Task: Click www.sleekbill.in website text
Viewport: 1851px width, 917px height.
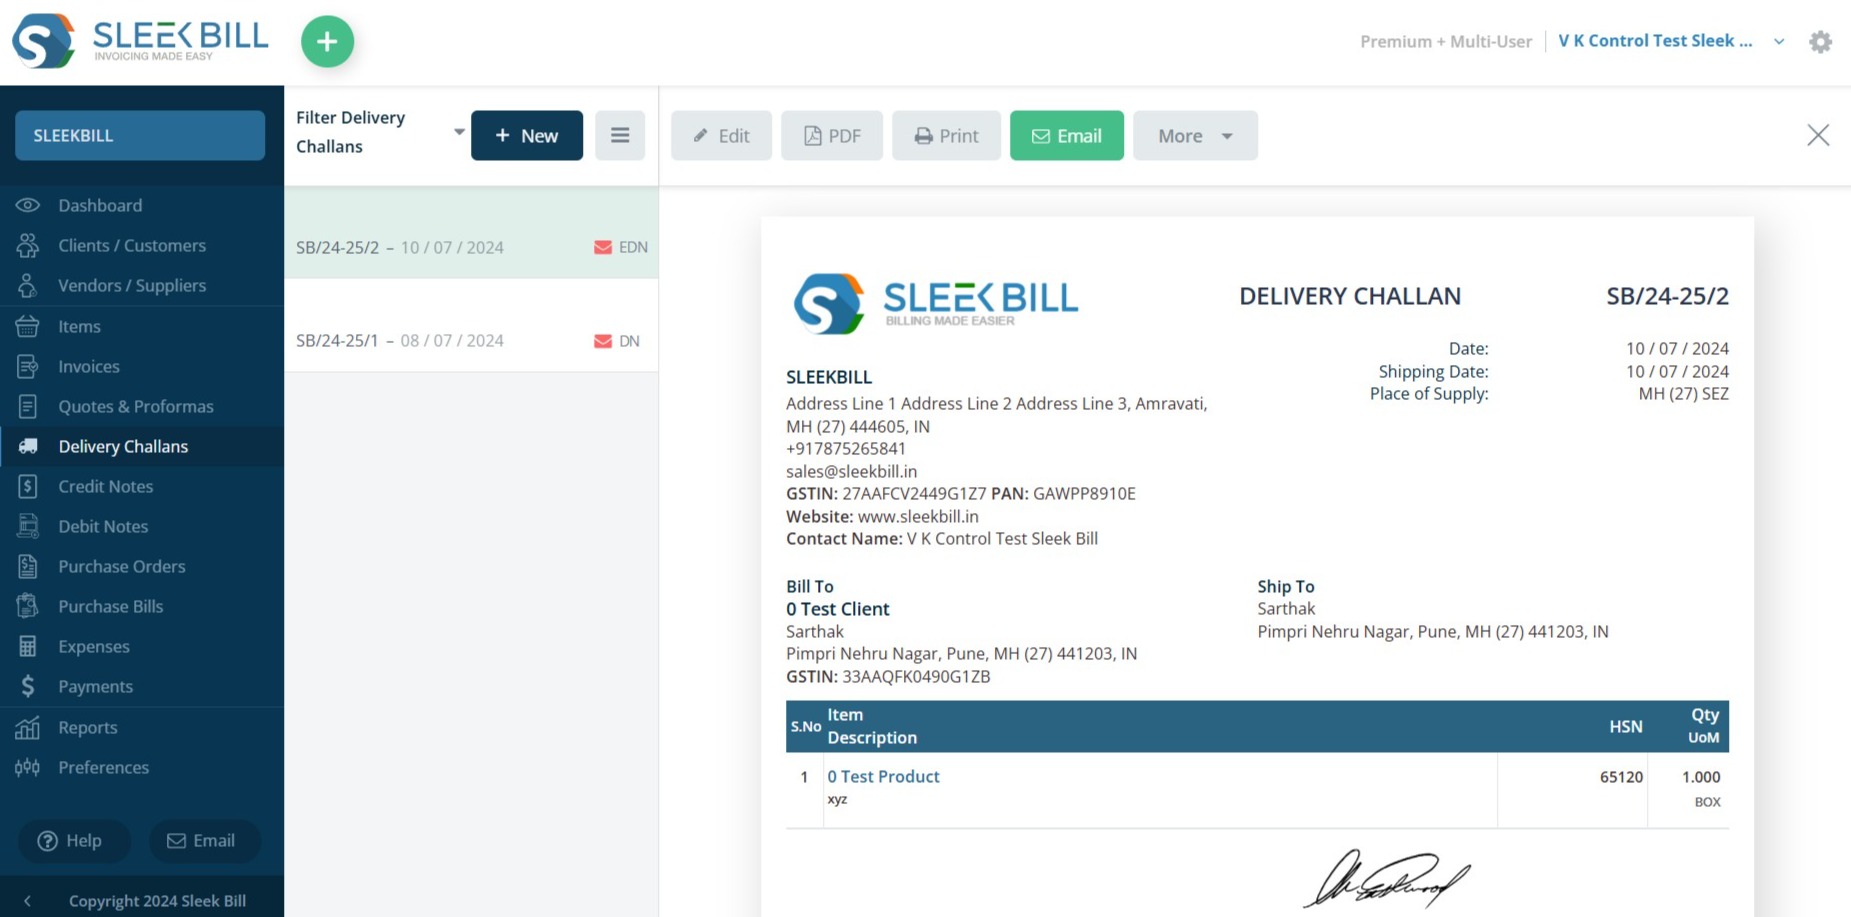Action: coord(918,516)
